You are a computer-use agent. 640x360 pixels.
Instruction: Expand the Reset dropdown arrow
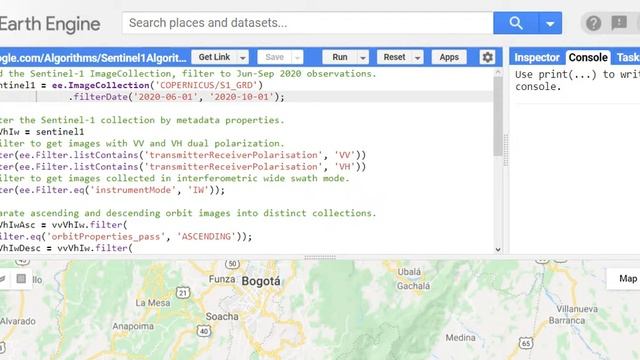pos(418,58)
